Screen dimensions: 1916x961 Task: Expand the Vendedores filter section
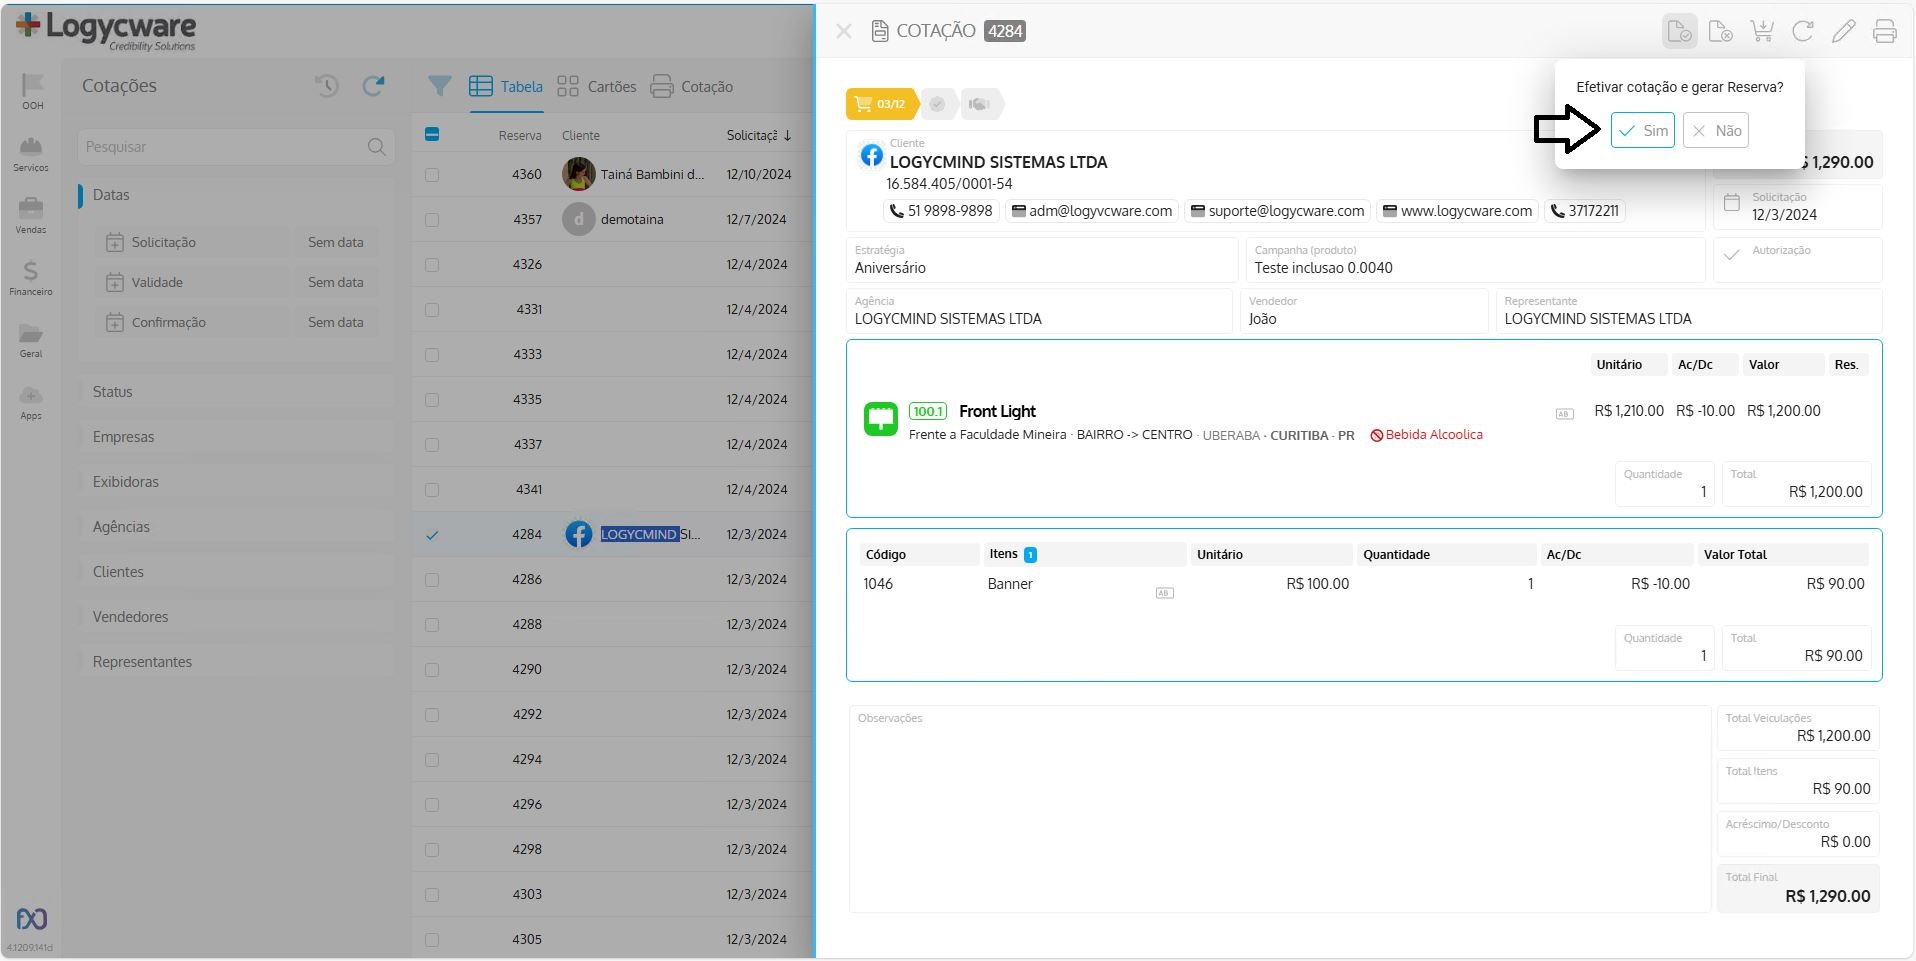(236, 617)
